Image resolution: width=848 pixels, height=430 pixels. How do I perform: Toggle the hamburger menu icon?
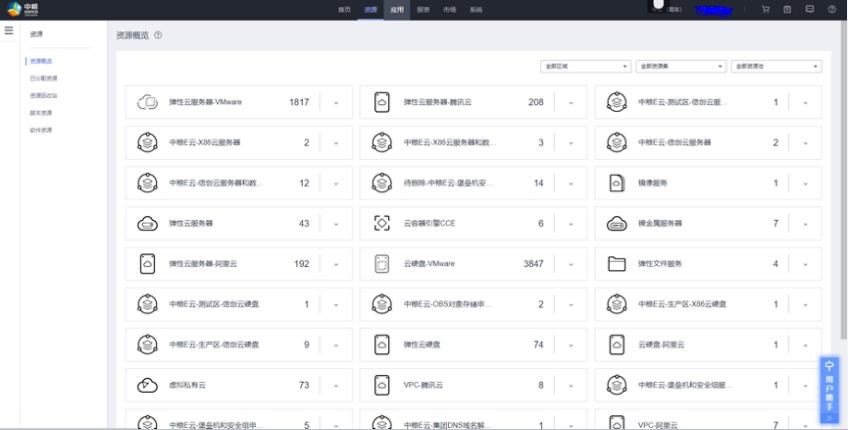(9, 32)
